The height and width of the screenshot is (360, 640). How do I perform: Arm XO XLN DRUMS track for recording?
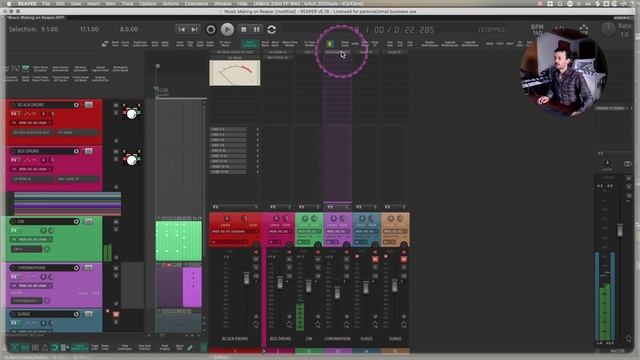[x=13, y=105]
